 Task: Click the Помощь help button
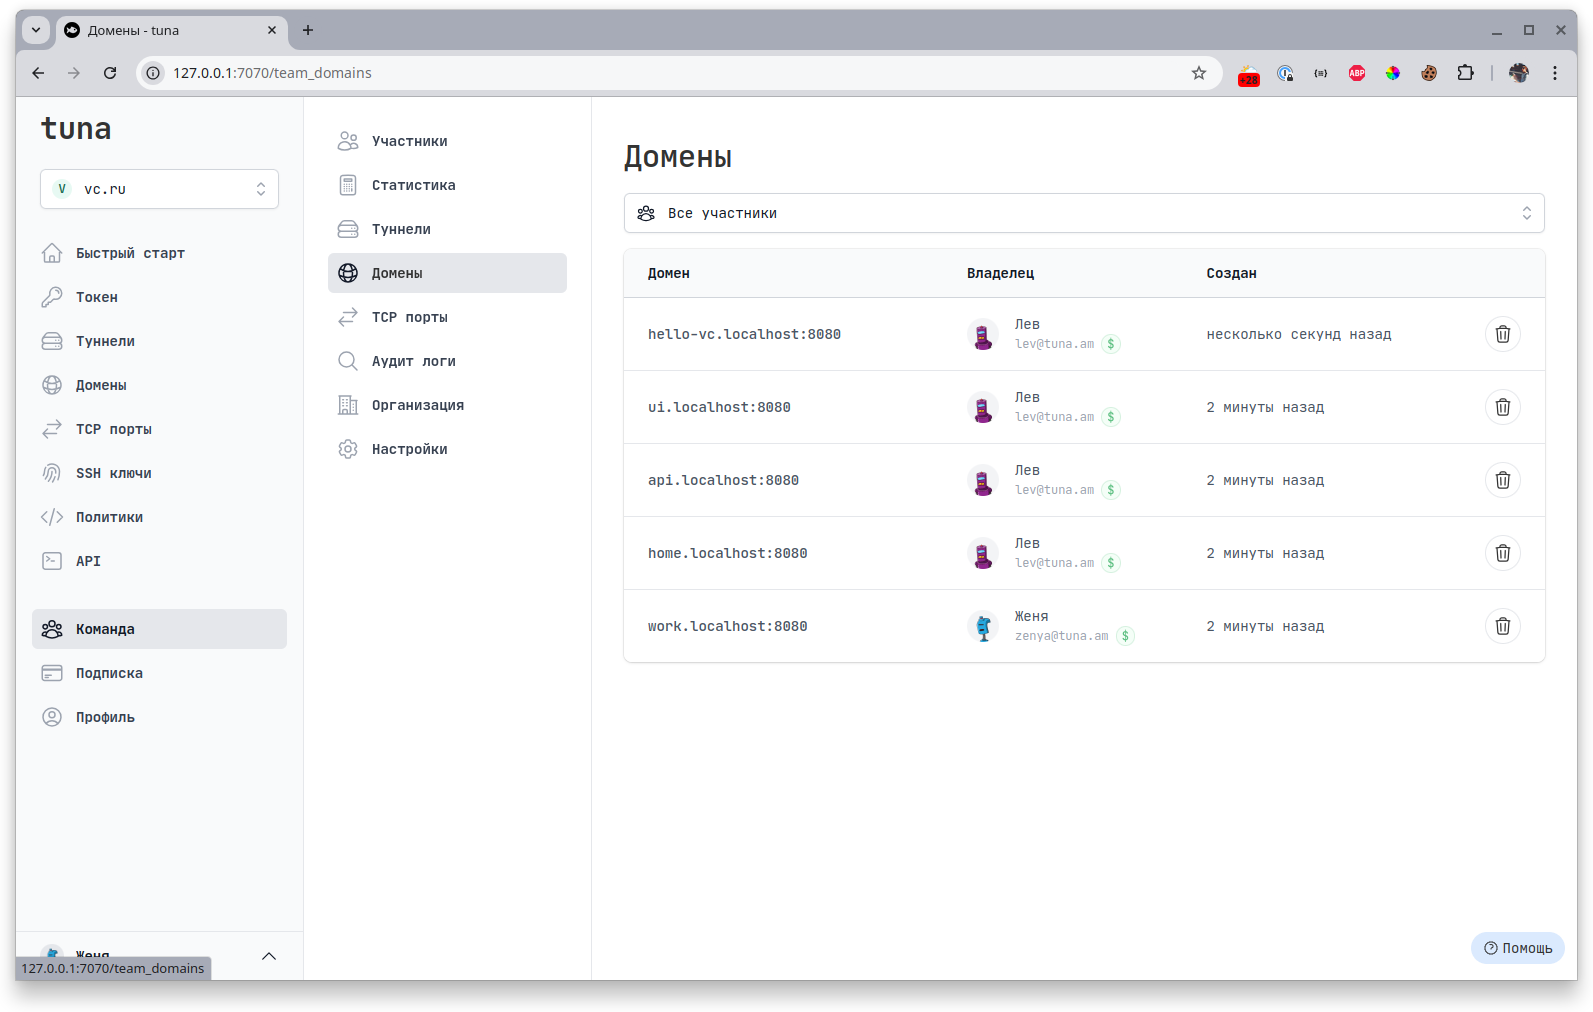click(x=1517, y=948)
